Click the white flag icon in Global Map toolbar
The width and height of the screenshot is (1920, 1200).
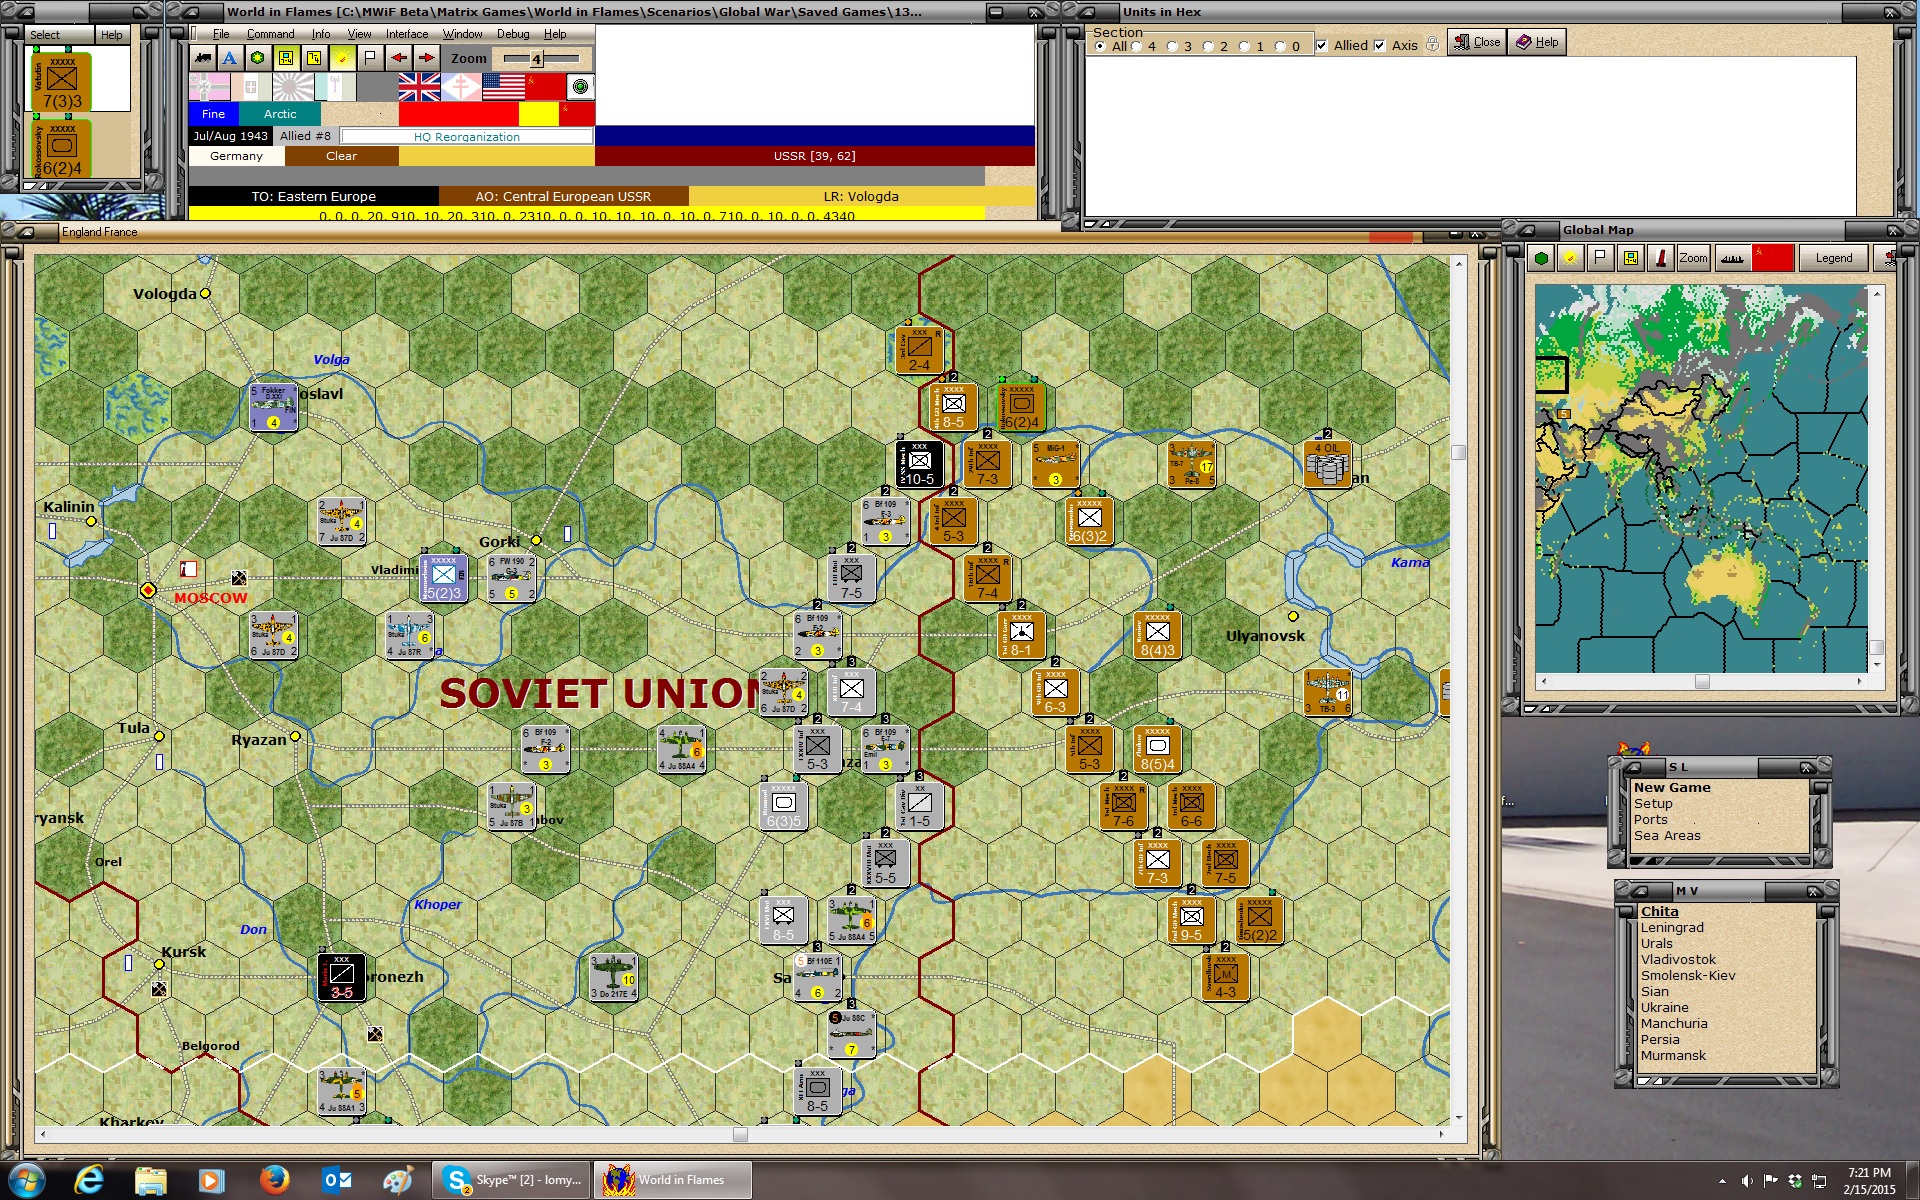pos(1601,258)
